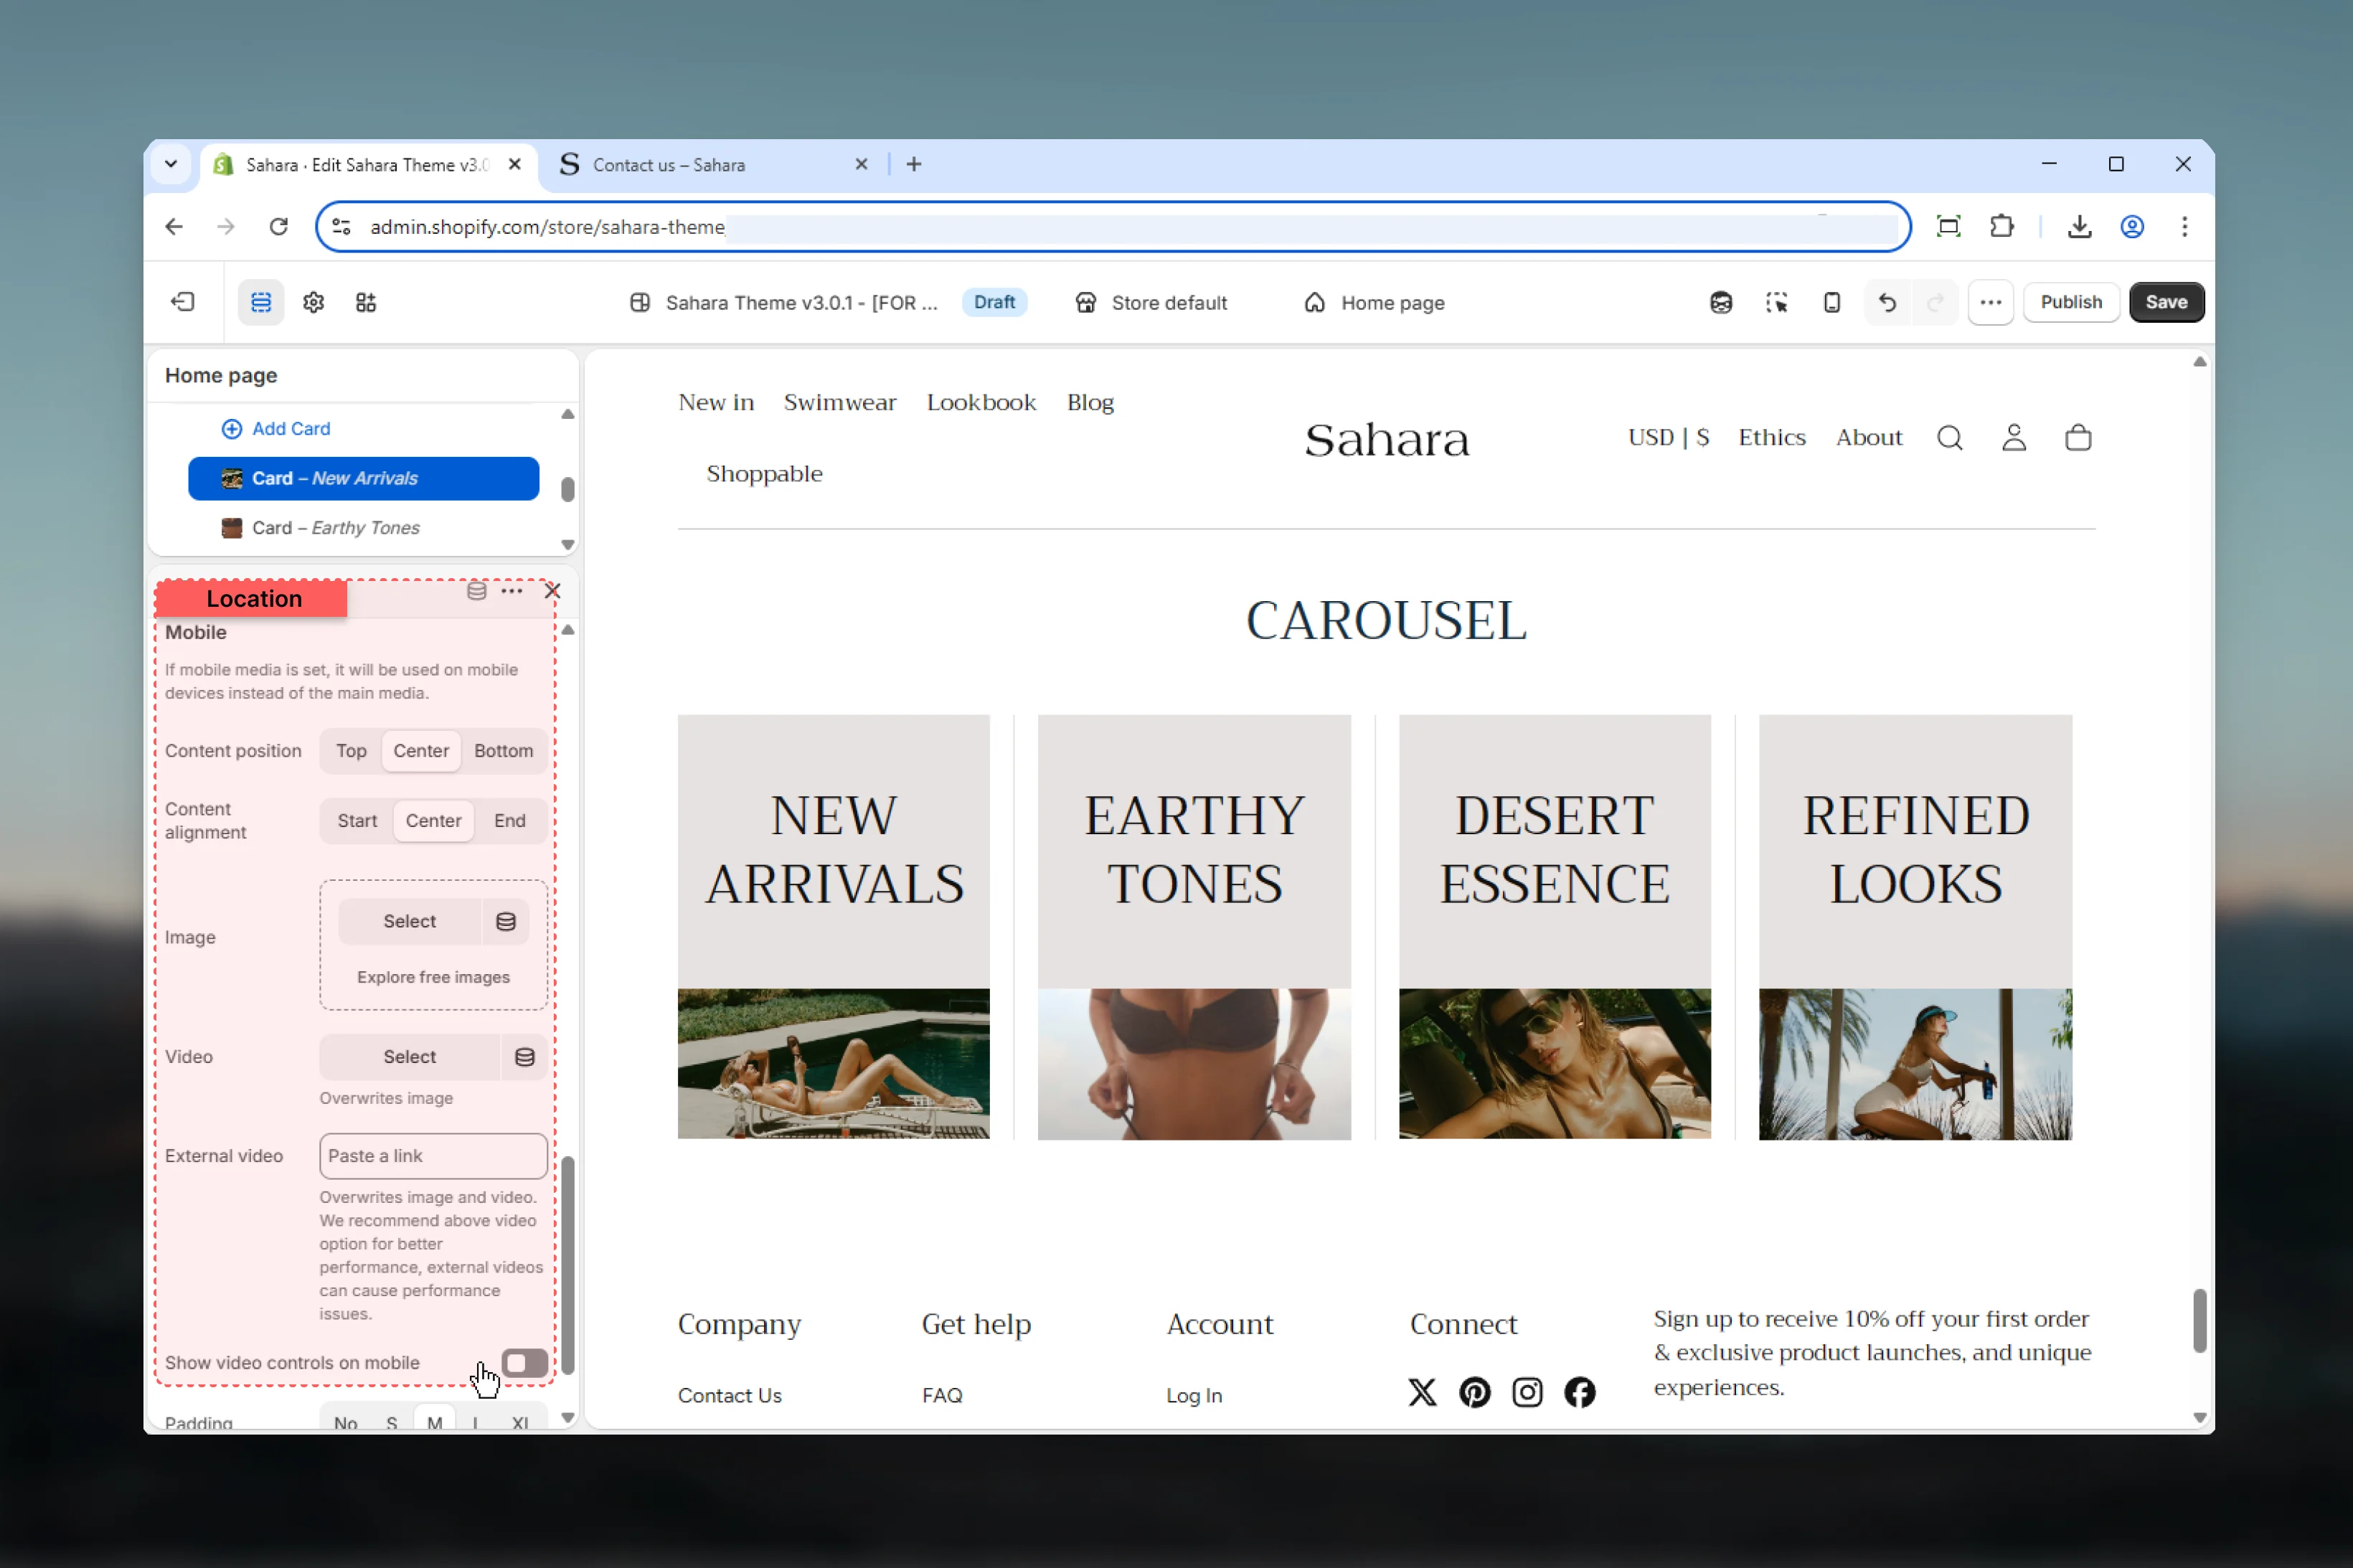Image resolution: width=2353 pixels, height=1568 pixels.
Task: Open Theme settings gear icon
Action: [x=314, y=302]
